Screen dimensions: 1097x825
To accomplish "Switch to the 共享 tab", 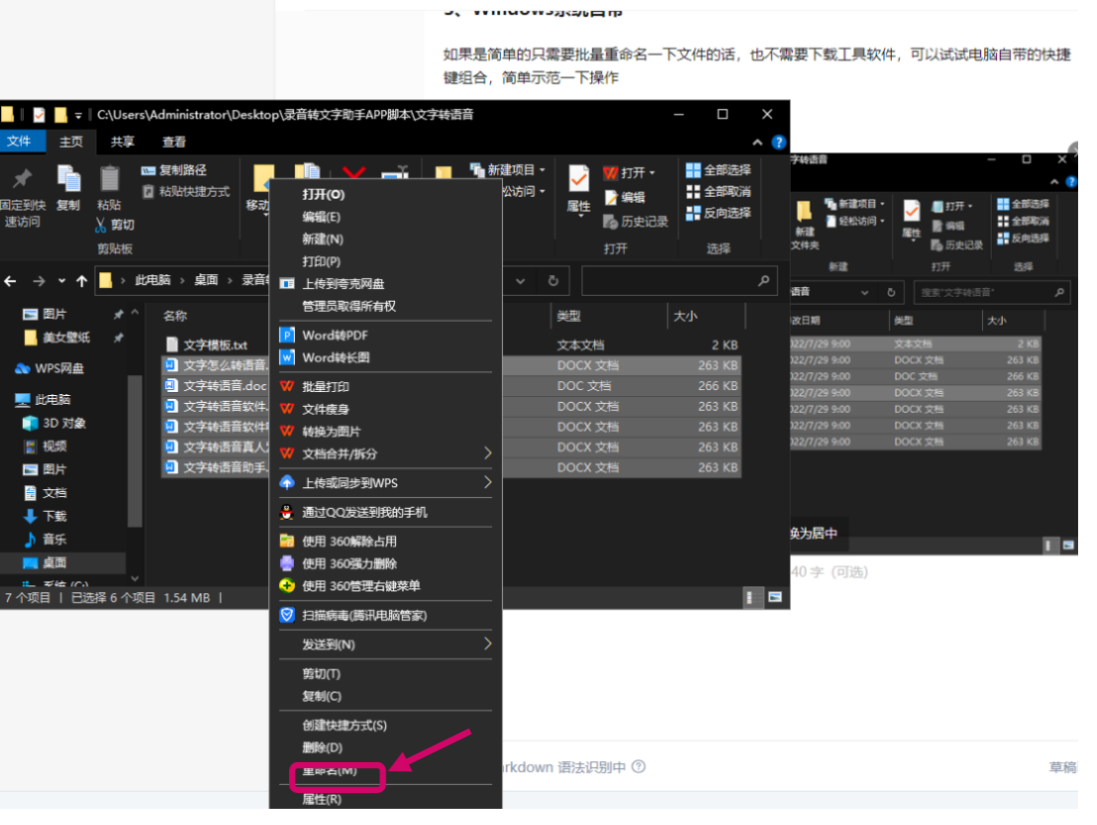I will pyautogui.click(x=122, y=142).
